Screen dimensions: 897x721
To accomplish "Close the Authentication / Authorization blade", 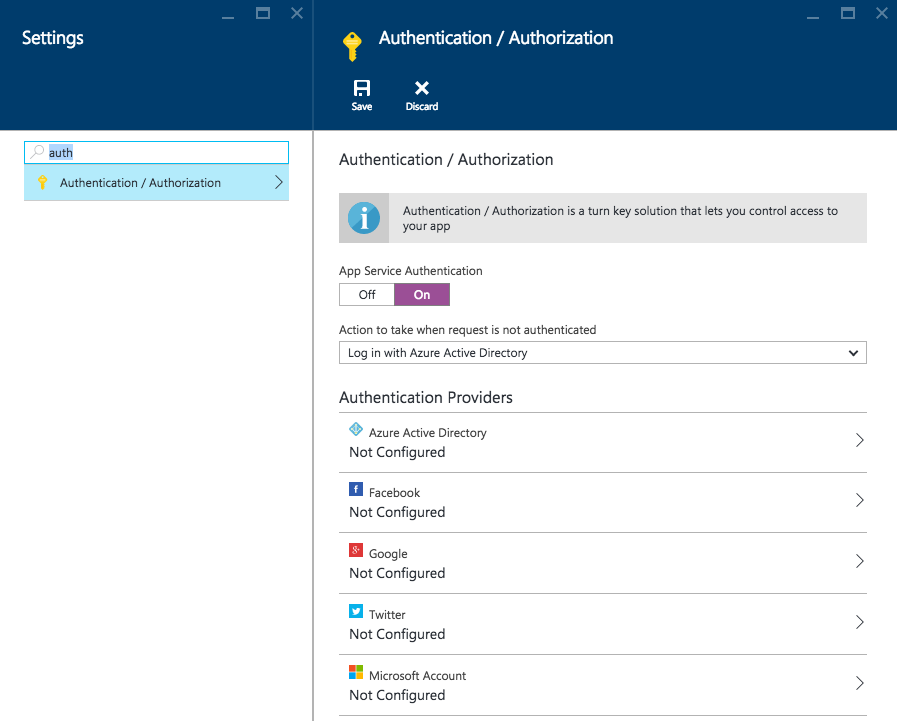I will coord(882,13).
